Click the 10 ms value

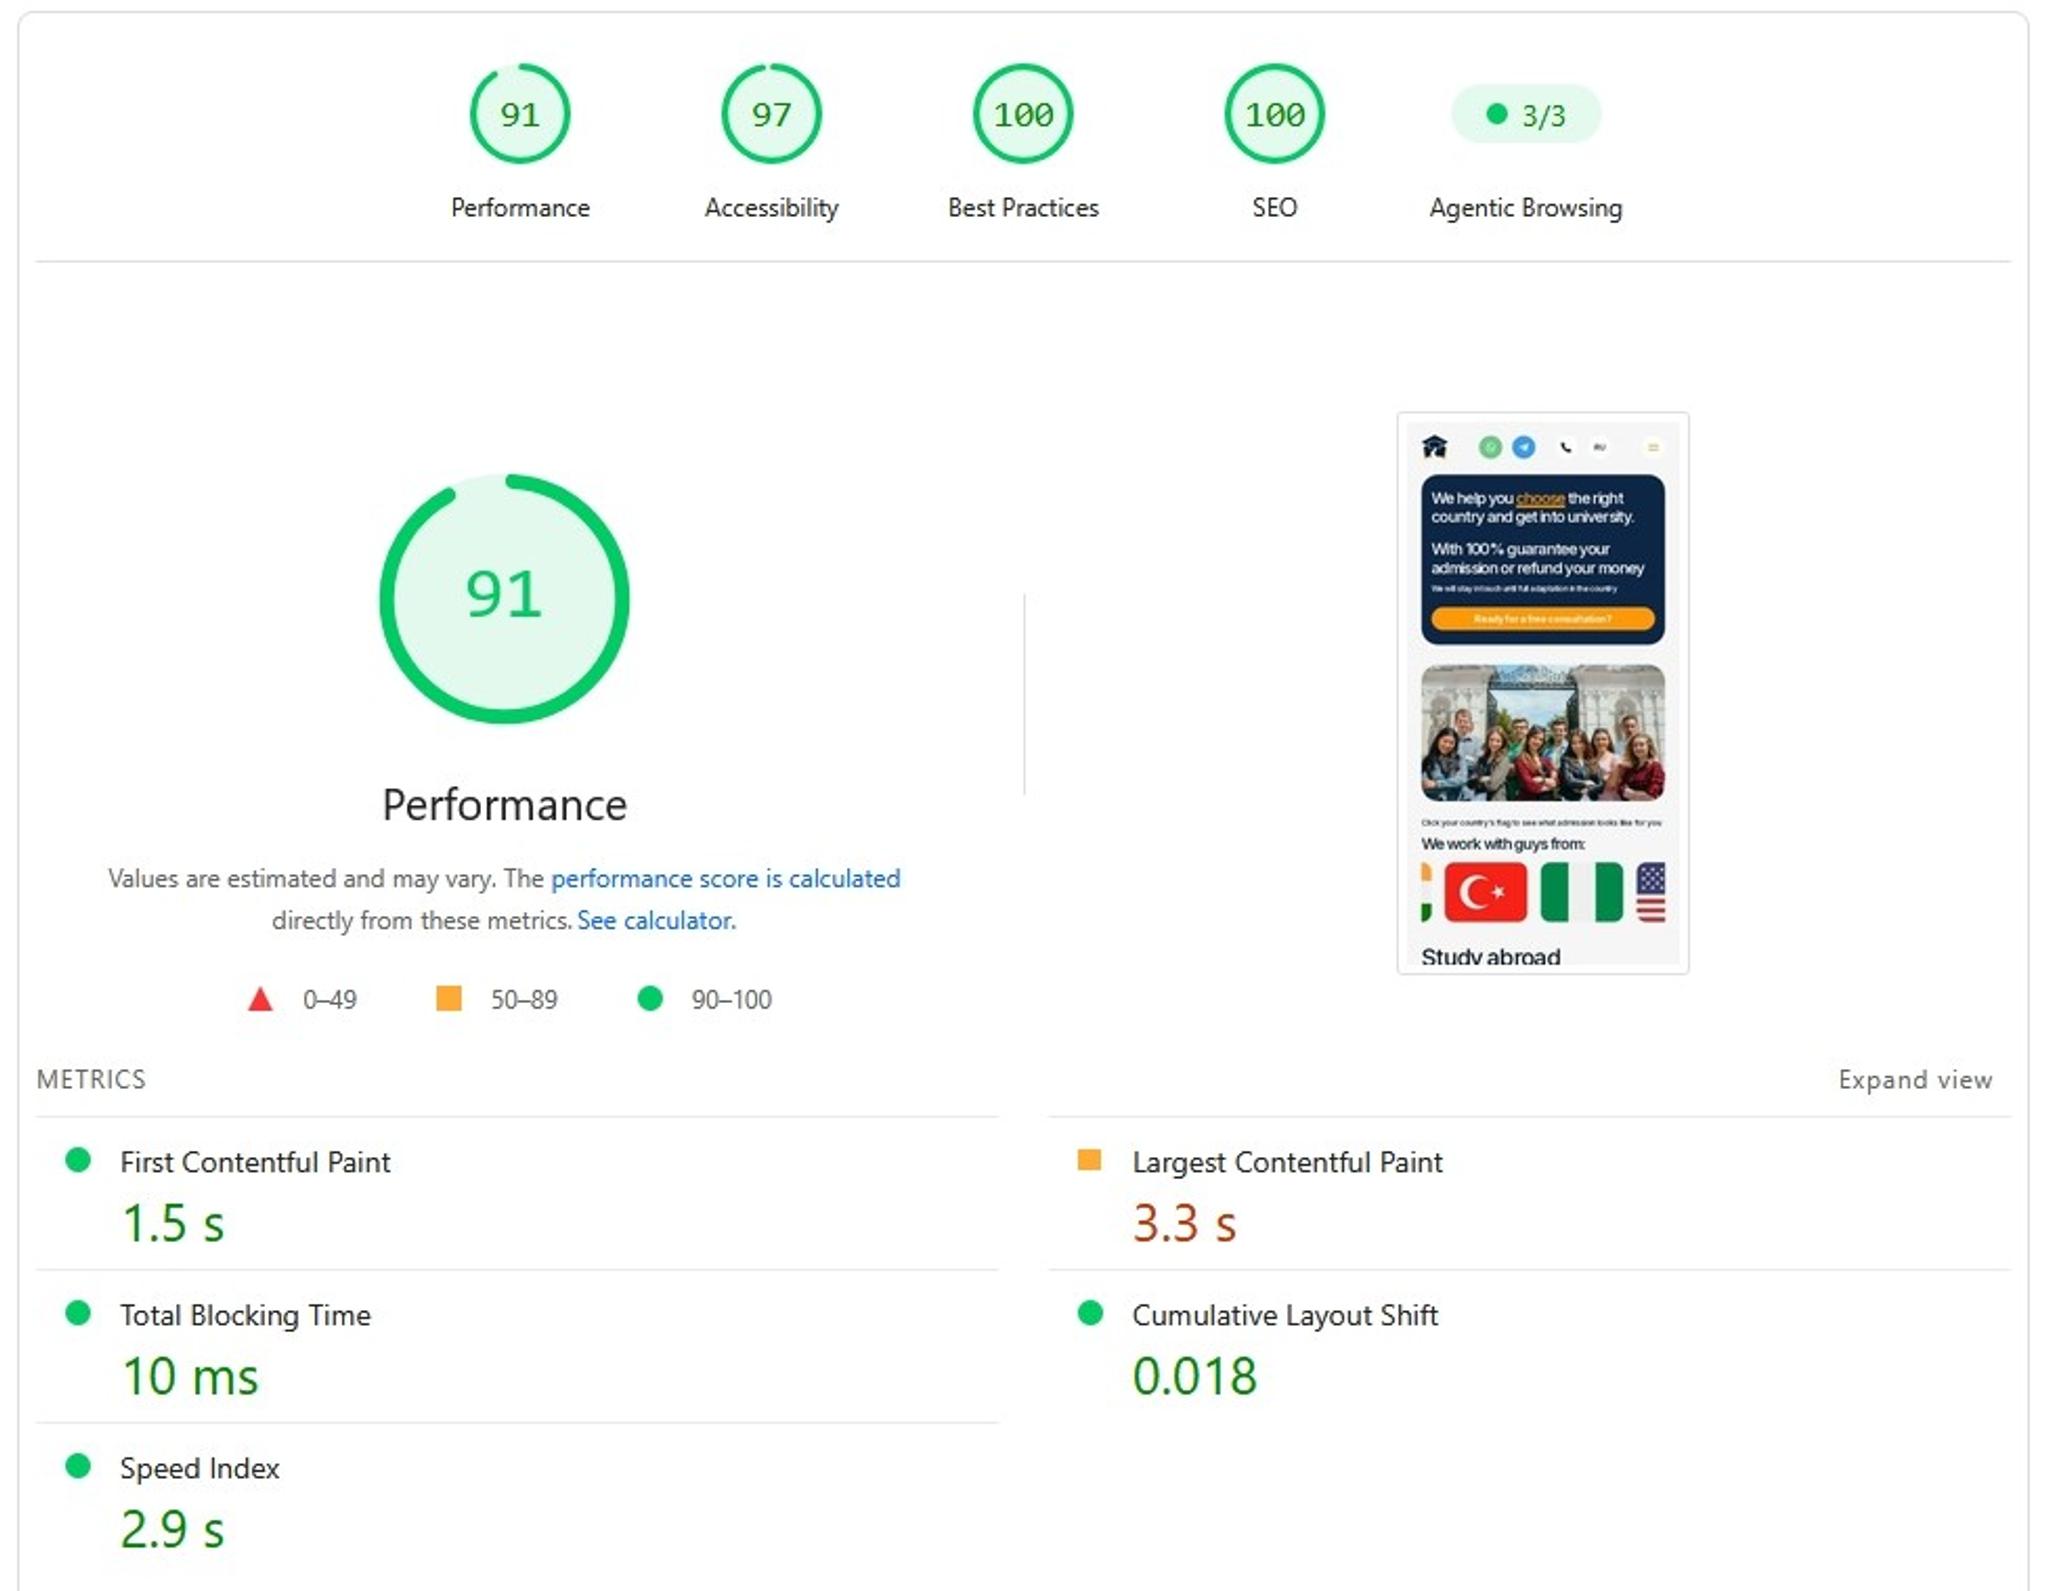[x=190, y=1376]
